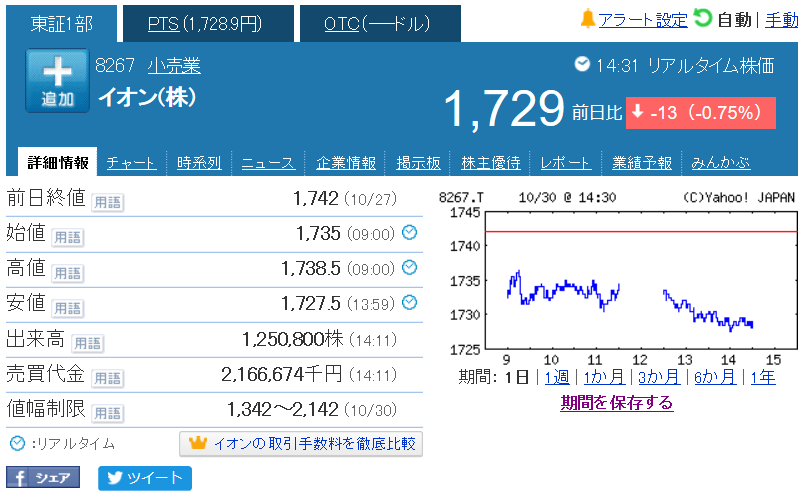Set chart period to 1週
Screen dimensions: 807x495
(557, 377)
